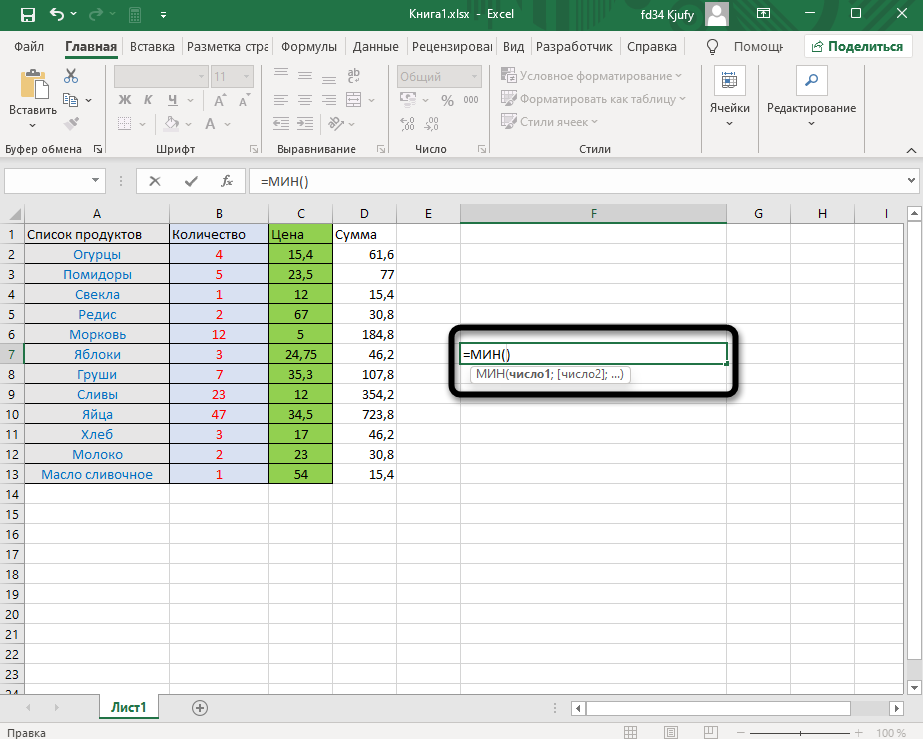Click the Save icon in title bar

point(28,15)
